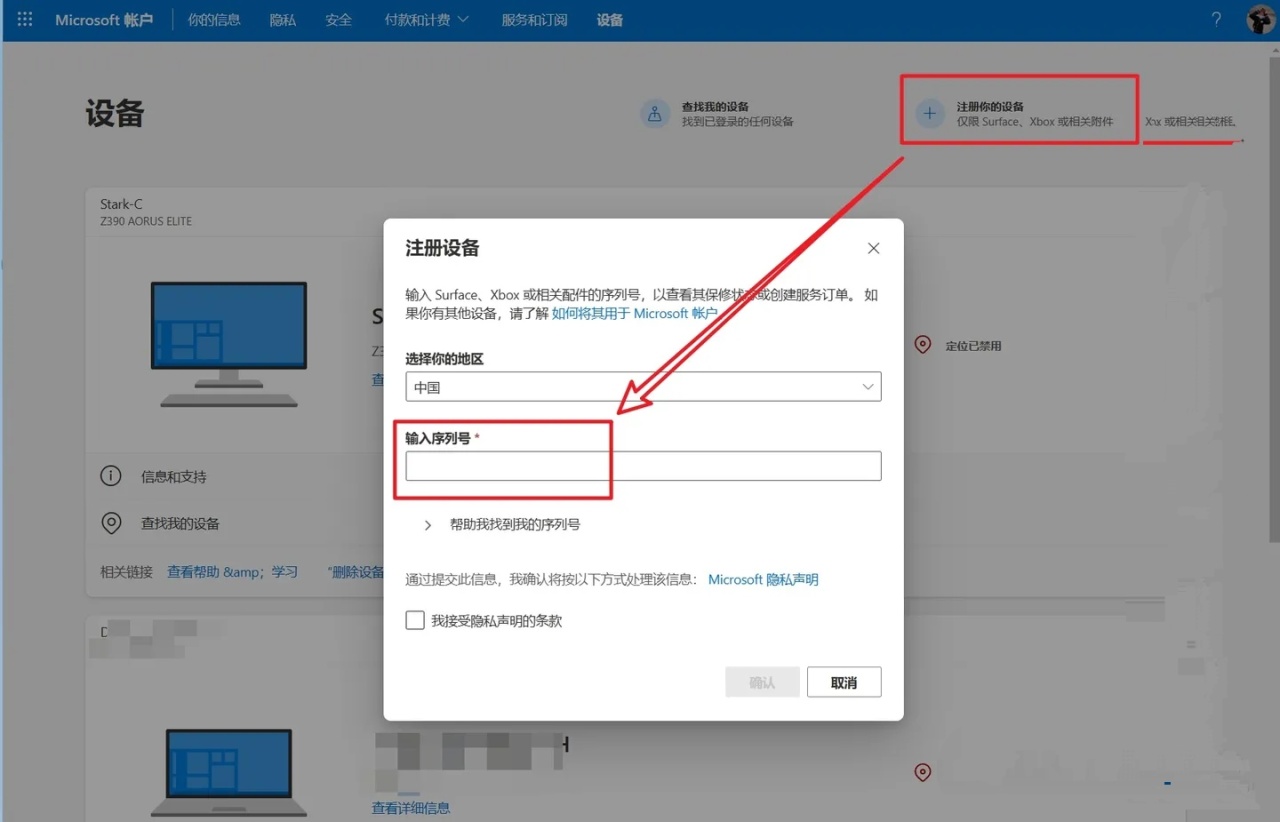Open the 查看帮助 & 学习 link
The image size is (1280, 822).
[233, 572]
